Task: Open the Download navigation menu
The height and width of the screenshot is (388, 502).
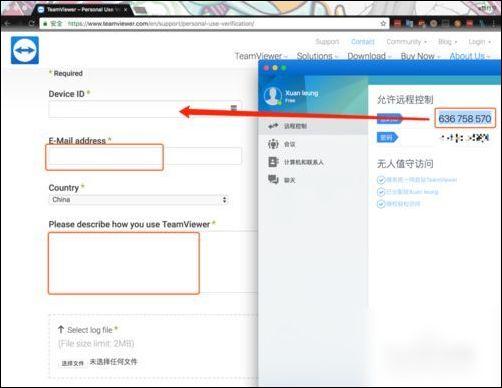Action: (369, 56)
